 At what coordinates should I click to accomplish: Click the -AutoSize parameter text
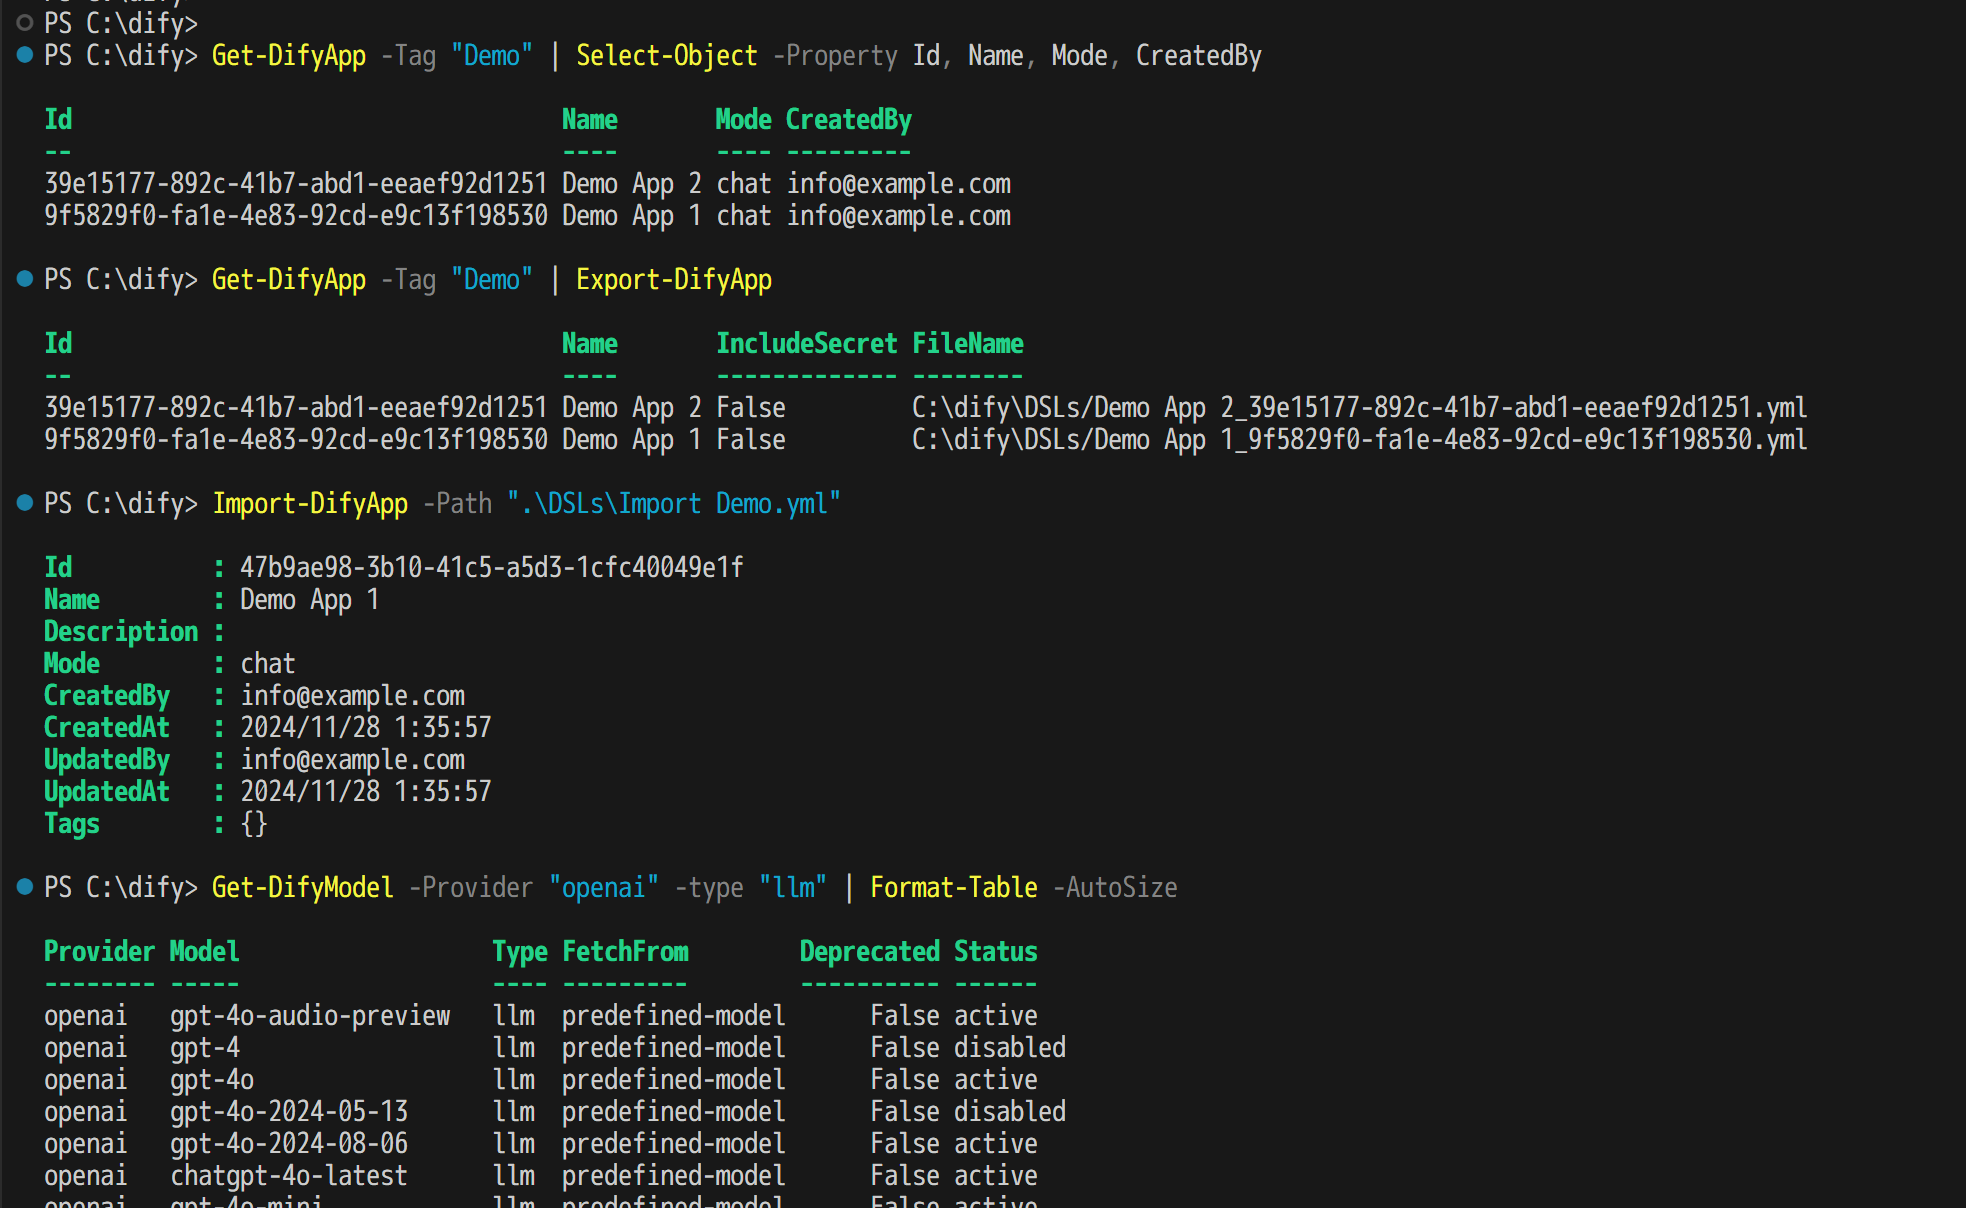1113,887
